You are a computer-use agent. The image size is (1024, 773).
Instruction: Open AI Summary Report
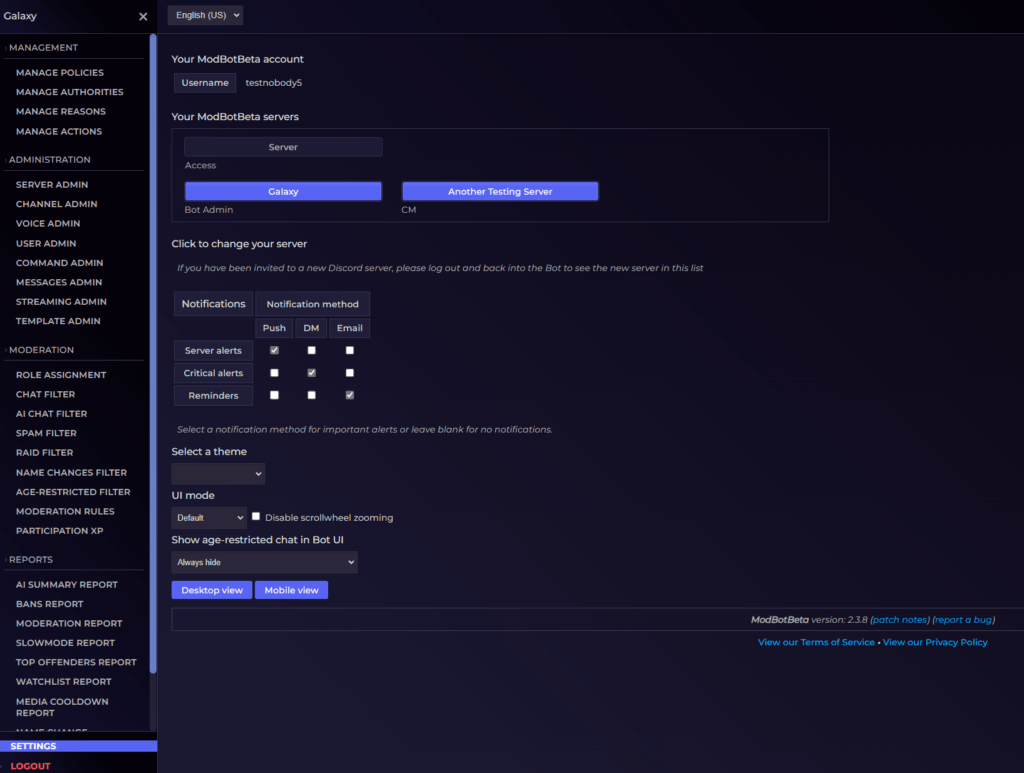[x=67, y=584]
